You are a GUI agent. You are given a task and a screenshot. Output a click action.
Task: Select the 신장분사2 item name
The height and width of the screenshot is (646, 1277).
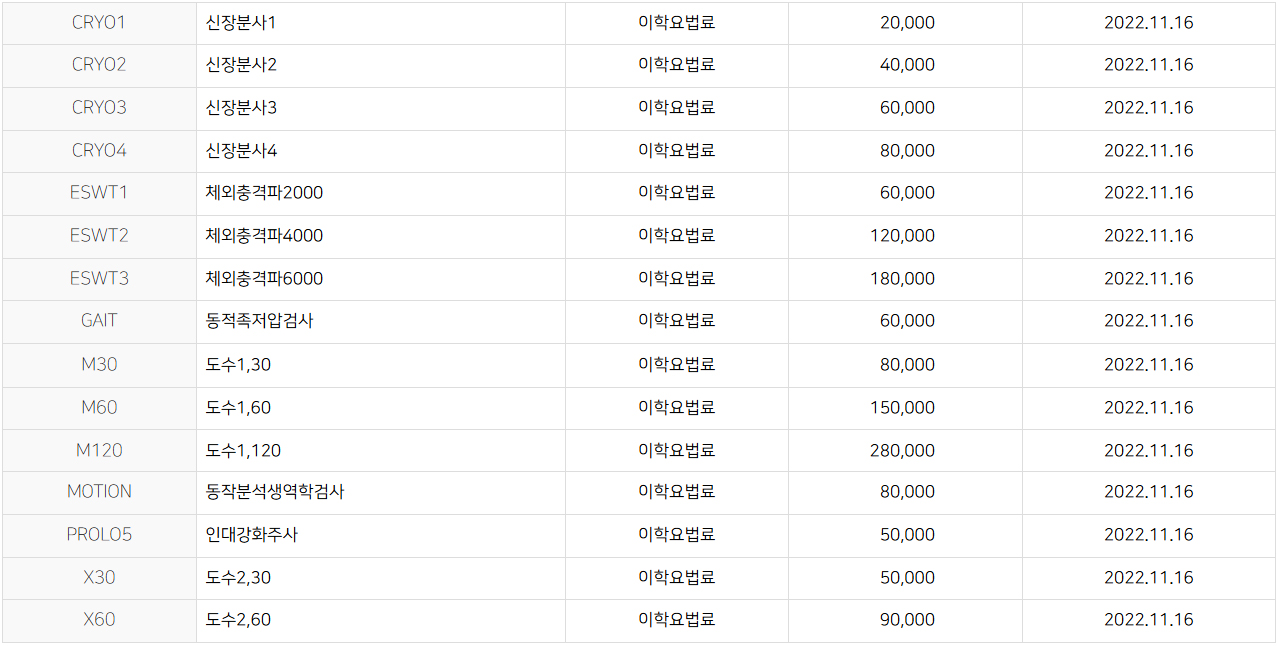click(x=241, y=65)
